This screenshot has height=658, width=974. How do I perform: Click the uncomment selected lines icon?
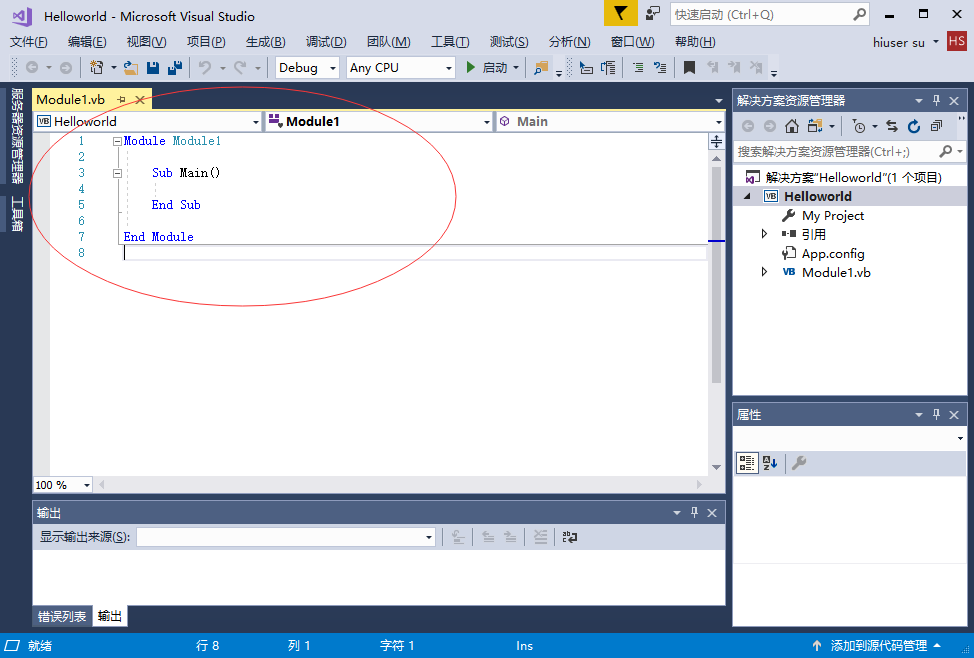[x=660, y=67]
